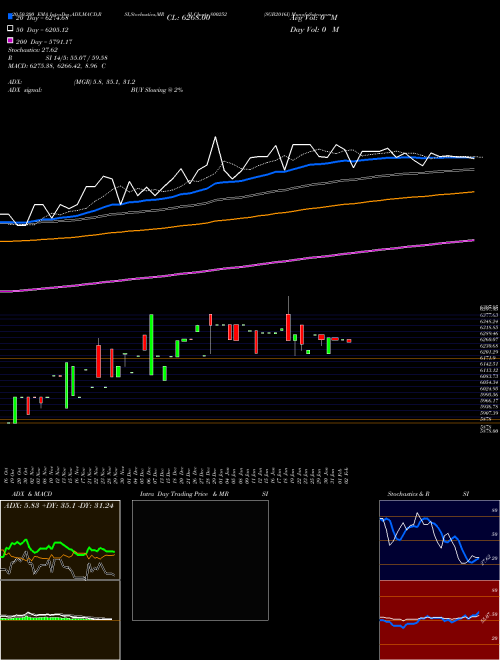Screen dimensions: 500x660
Task: Select the '200 Day - 5791.17' label
Action: [44, 42]
